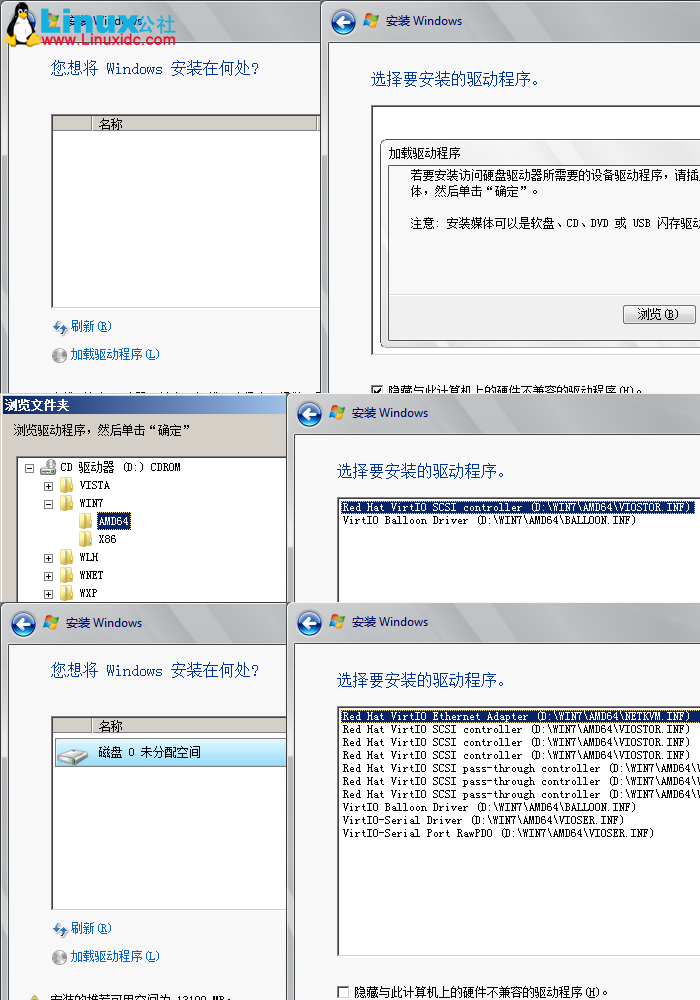Collapse the CD 驱动器 (D:) CDROM node
Image resolution: width=700 pixels, height=1000 pixels.
coord(29,468)
